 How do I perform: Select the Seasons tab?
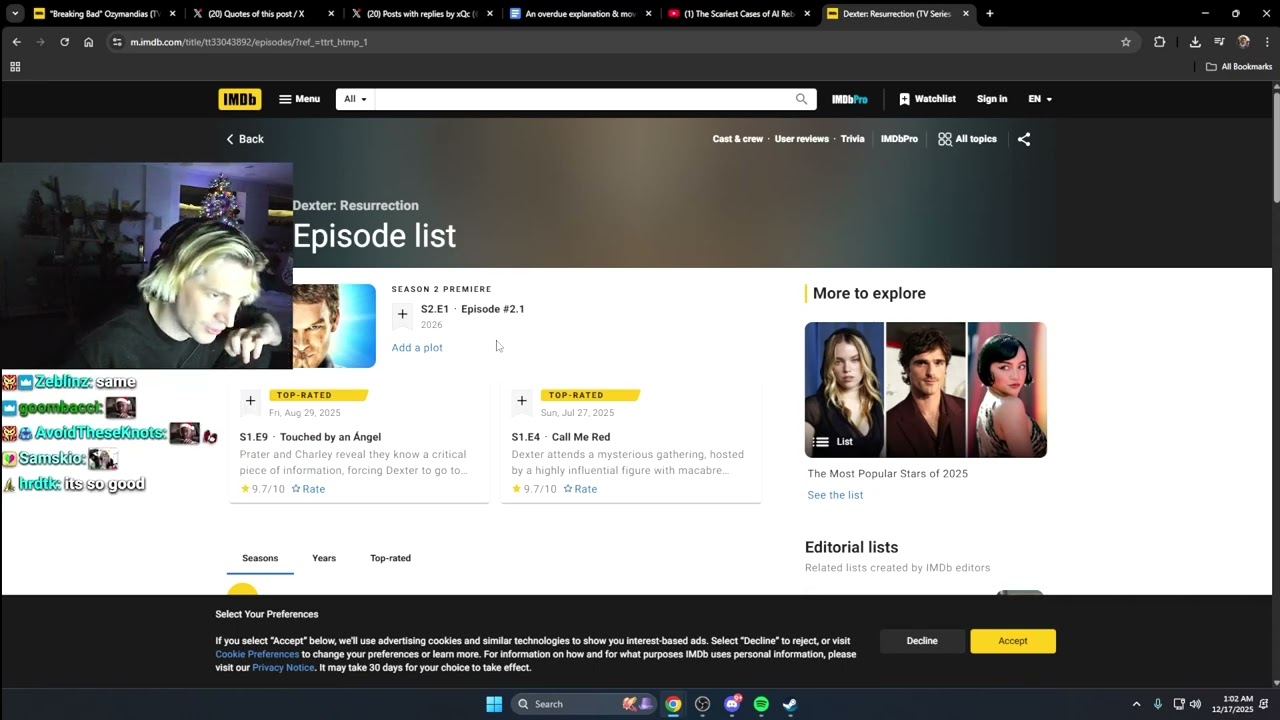(x=260, y=558)
